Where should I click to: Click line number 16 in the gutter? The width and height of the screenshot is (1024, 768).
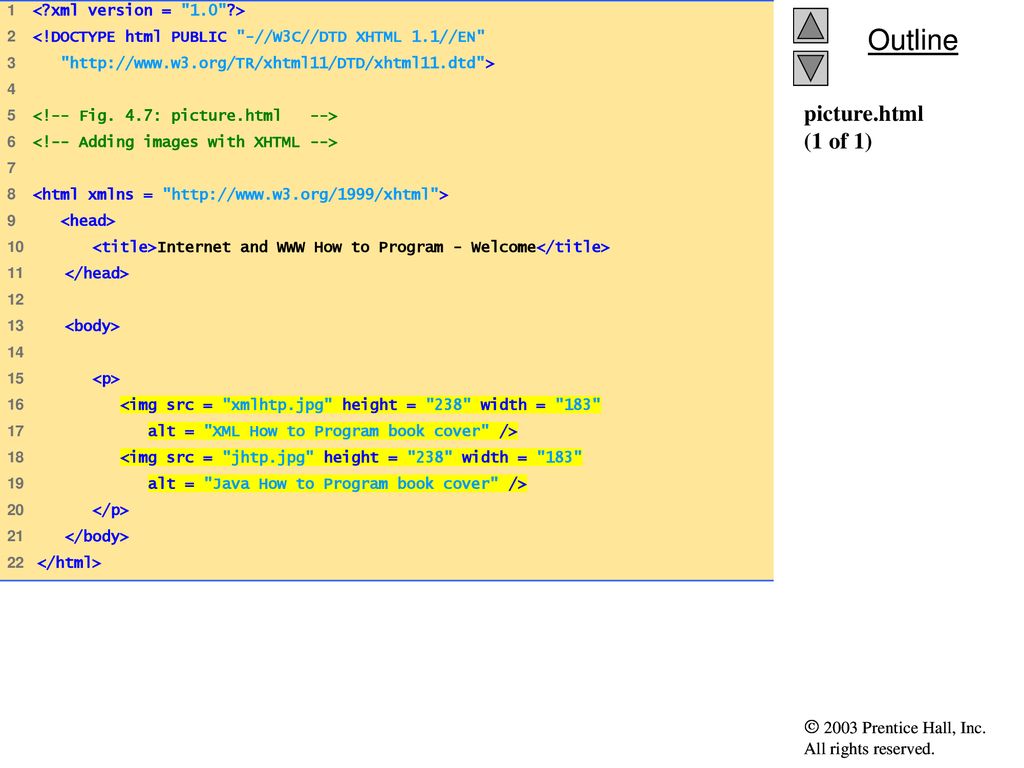[x=16, y=405]
